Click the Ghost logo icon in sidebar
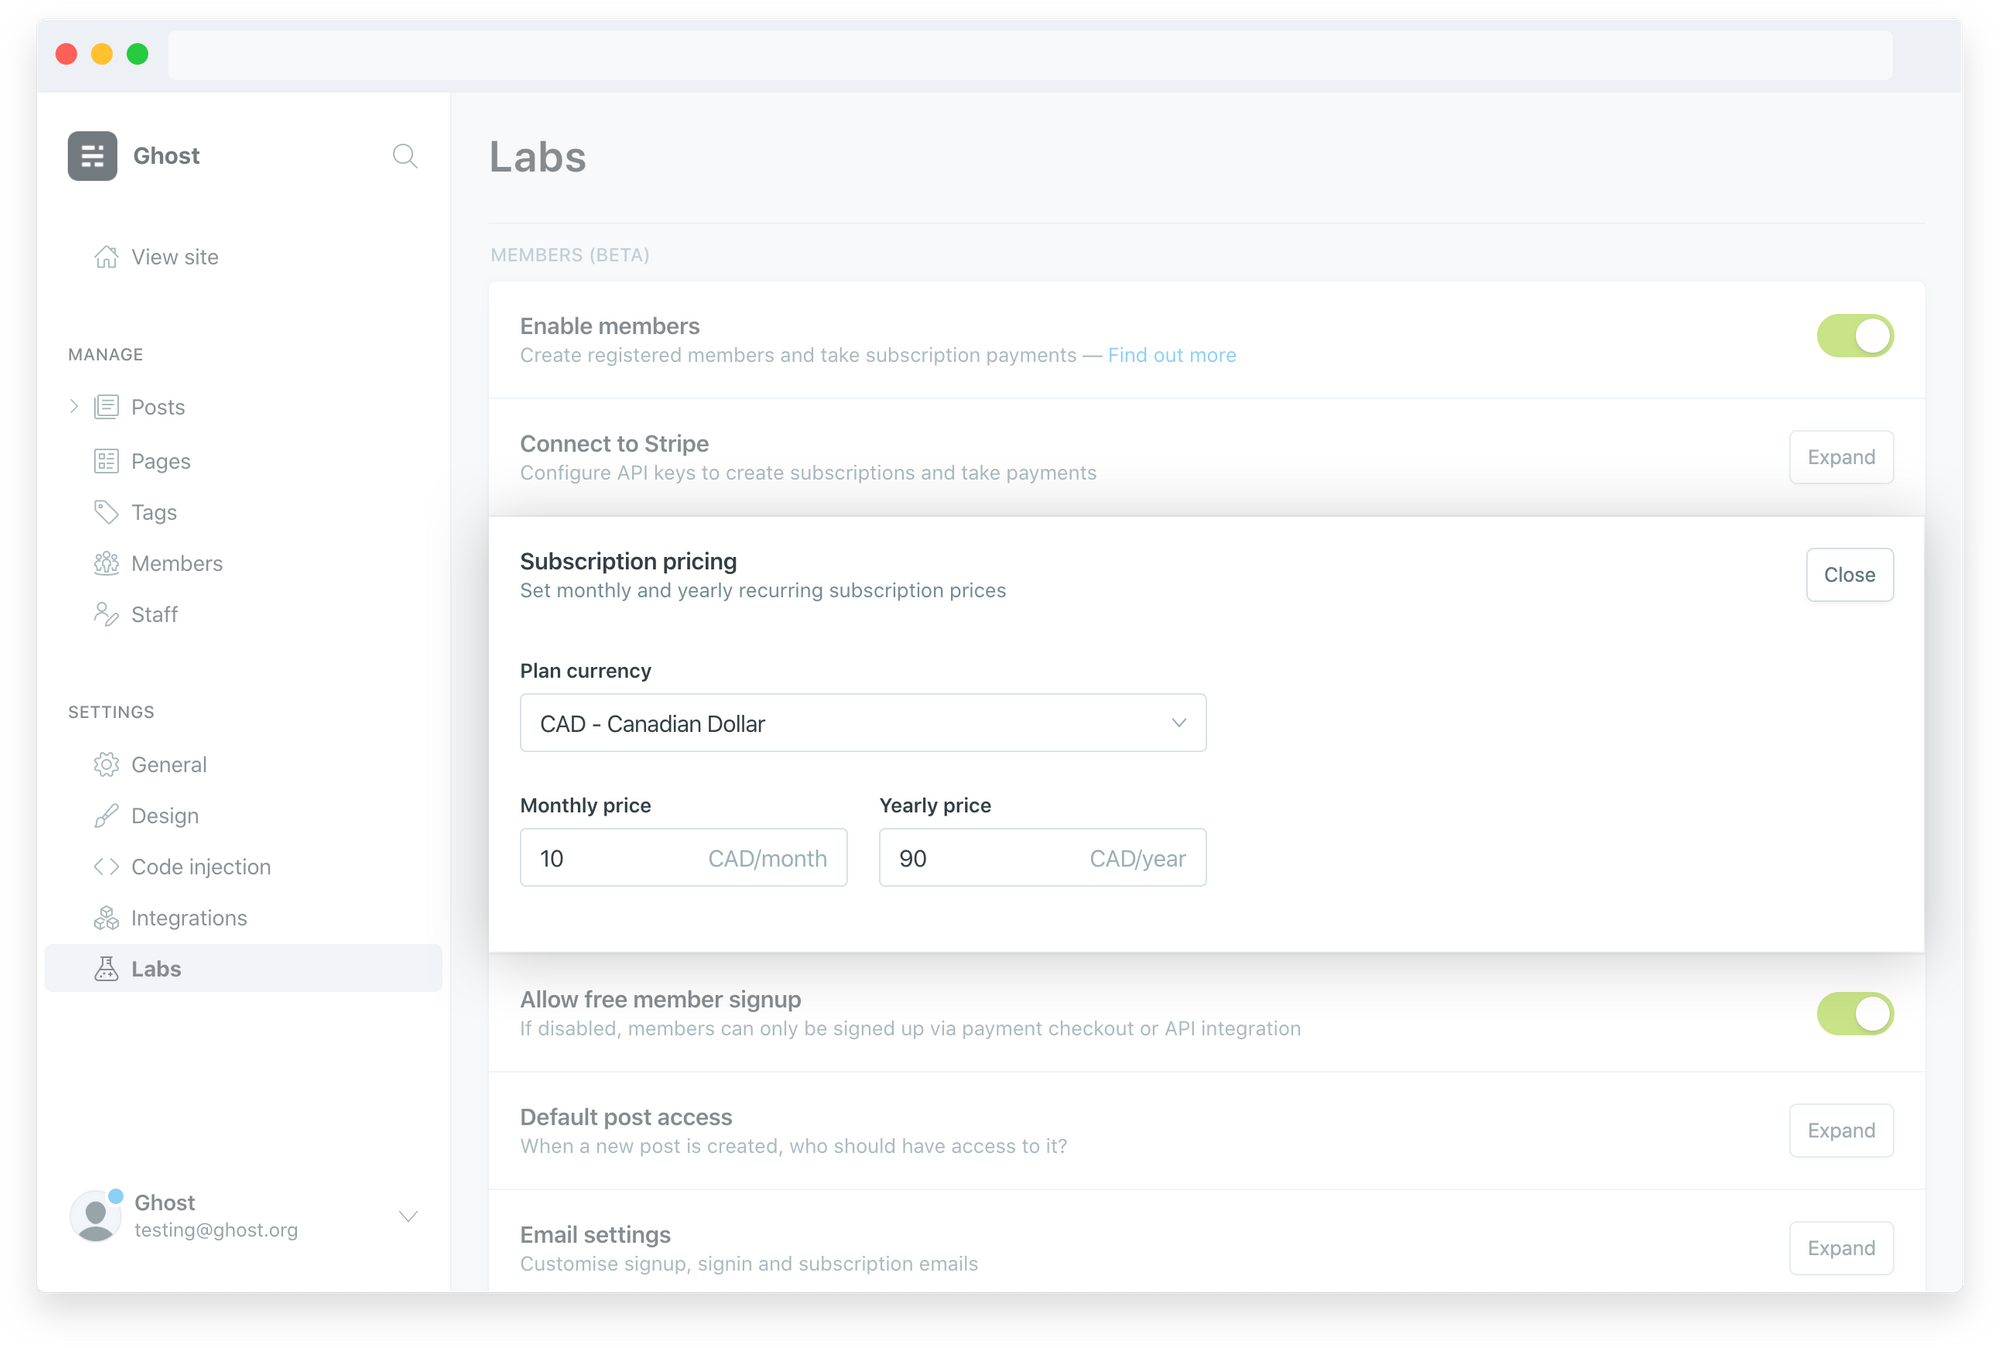2000x1348 pixels. (92, 156)
